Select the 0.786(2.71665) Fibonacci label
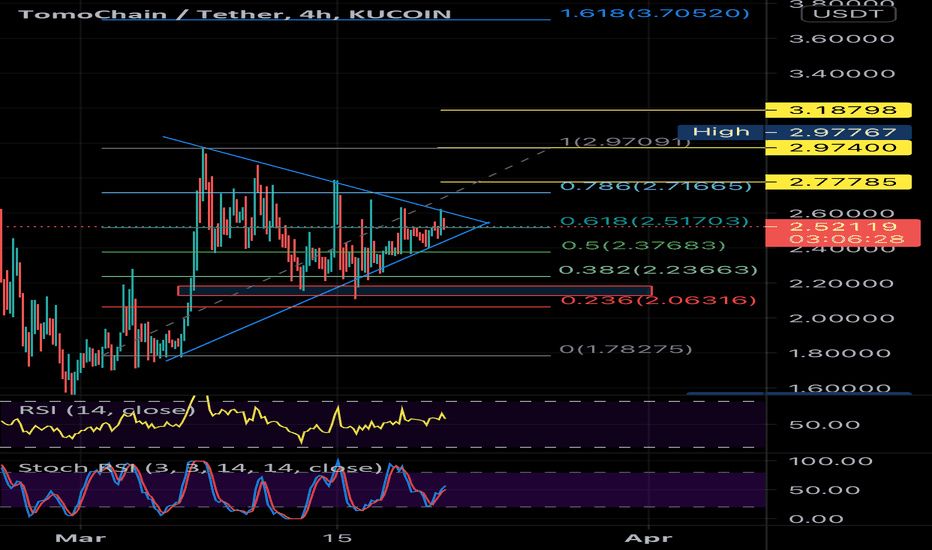Image resolution: width=932 pixels, height=550 pixels. tap(656, 186)
